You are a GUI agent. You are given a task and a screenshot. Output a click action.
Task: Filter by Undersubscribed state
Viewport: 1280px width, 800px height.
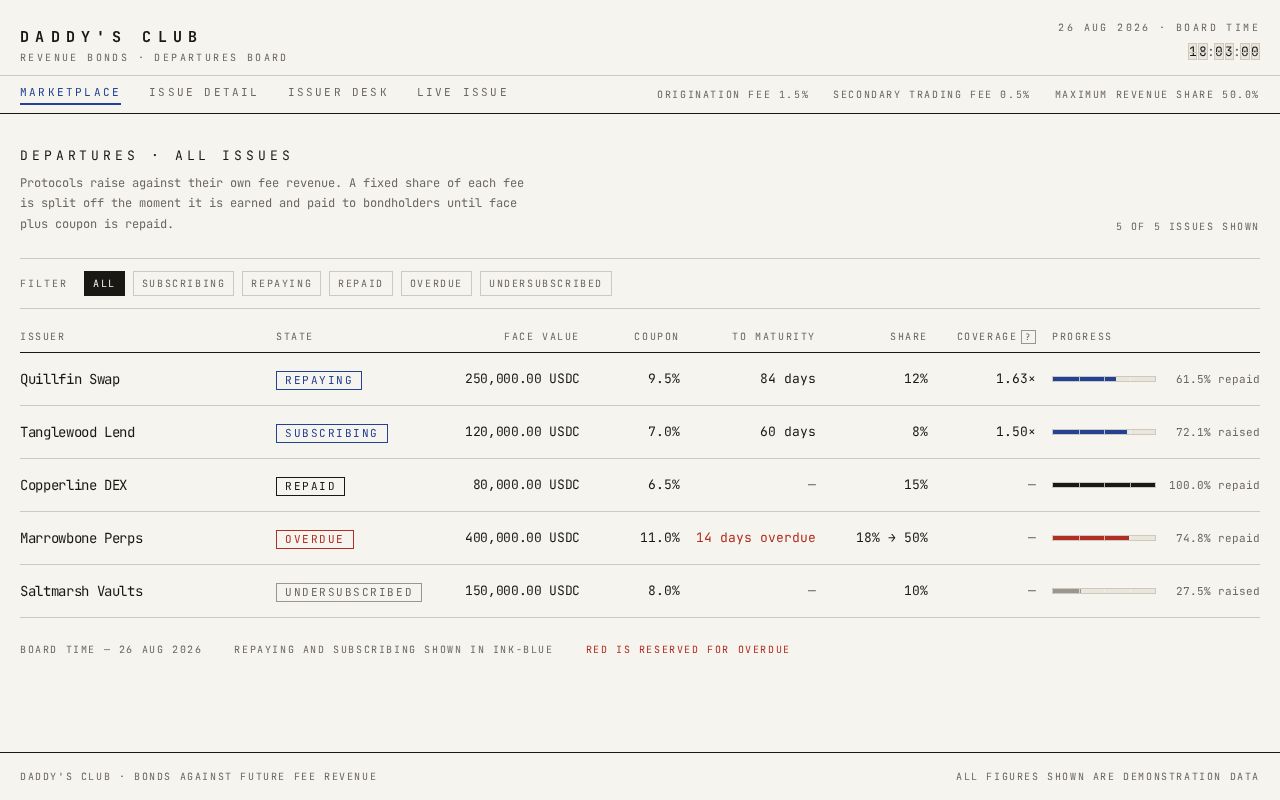click(546, 284)
